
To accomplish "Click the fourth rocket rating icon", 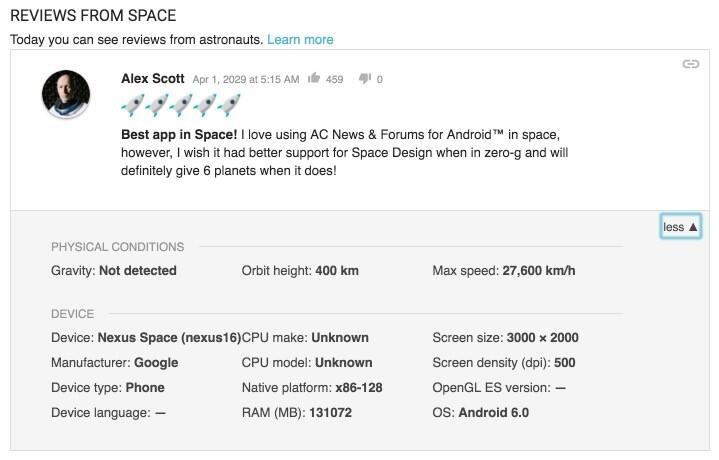I will pos(205,105).
